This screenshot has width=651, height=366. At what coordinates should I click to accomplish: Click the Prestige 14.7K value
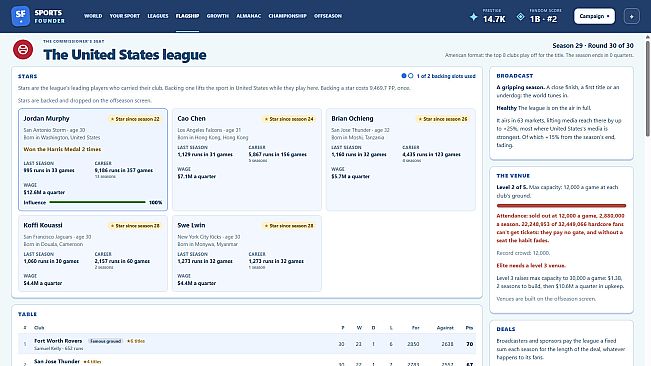click(494, 19)
